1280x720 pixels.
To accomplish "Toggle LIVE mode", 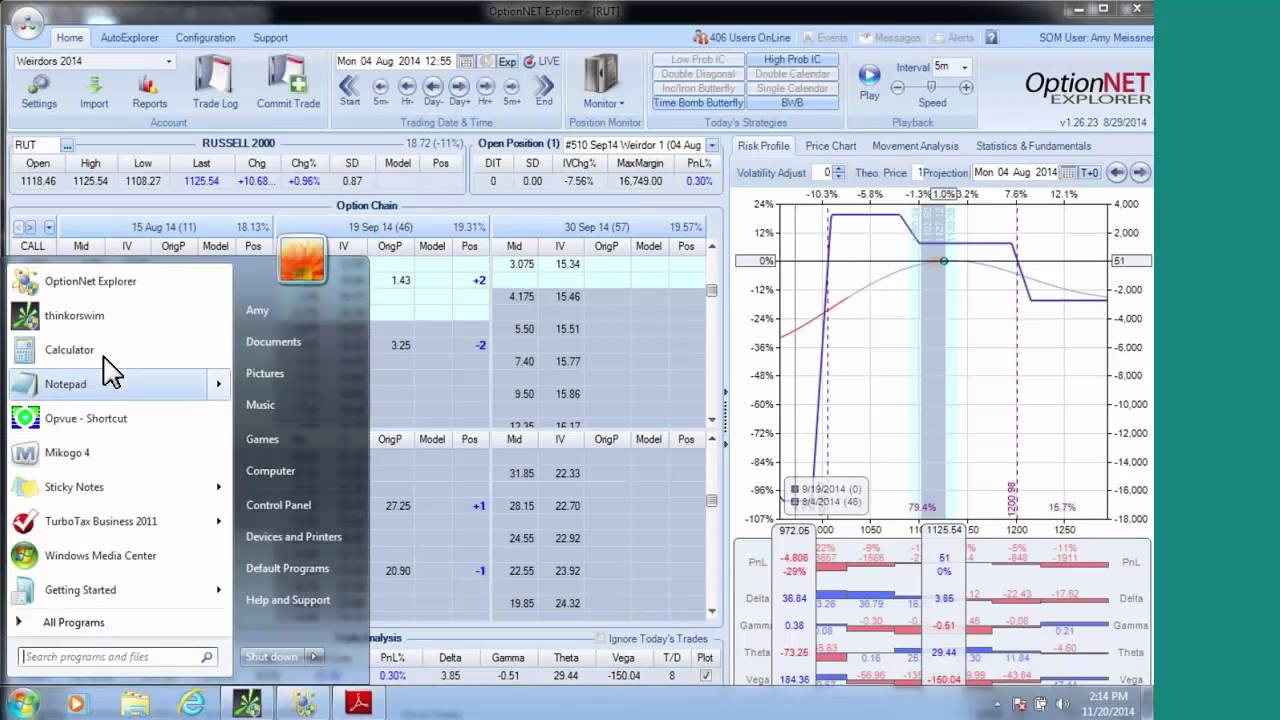I will point(541,61).
